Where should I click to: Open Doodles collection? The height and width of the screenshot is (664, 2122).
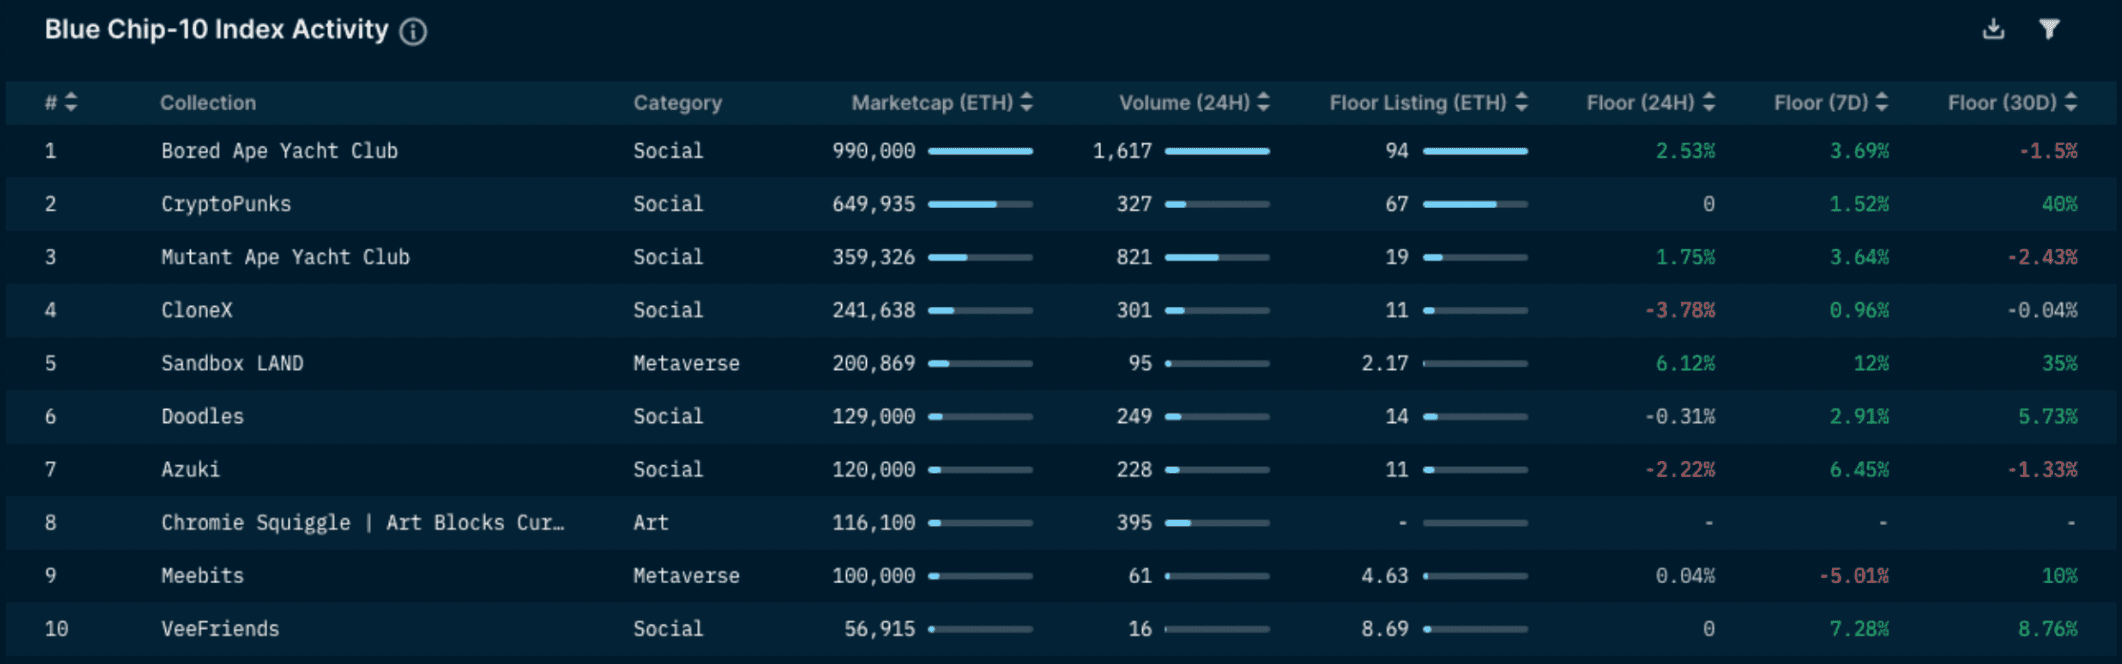[x=203, y=416]
